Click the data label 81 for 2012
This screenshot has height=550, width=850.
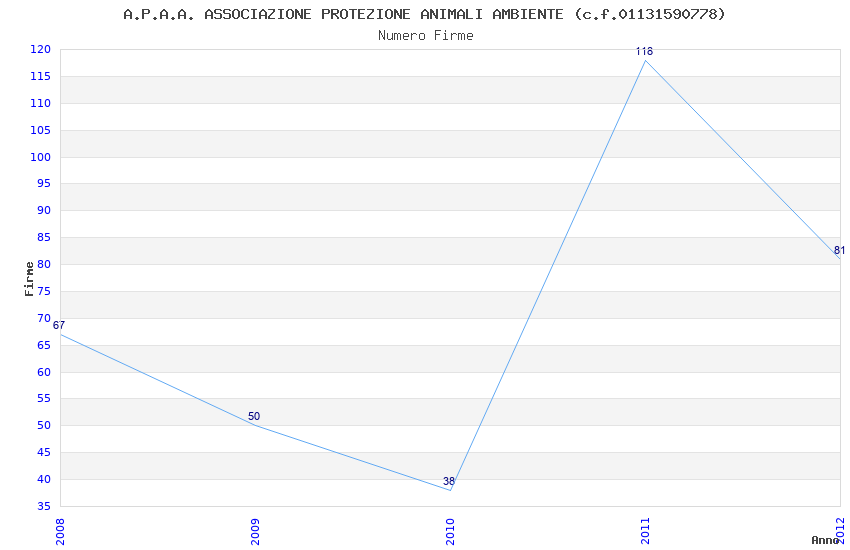[839, 250]
